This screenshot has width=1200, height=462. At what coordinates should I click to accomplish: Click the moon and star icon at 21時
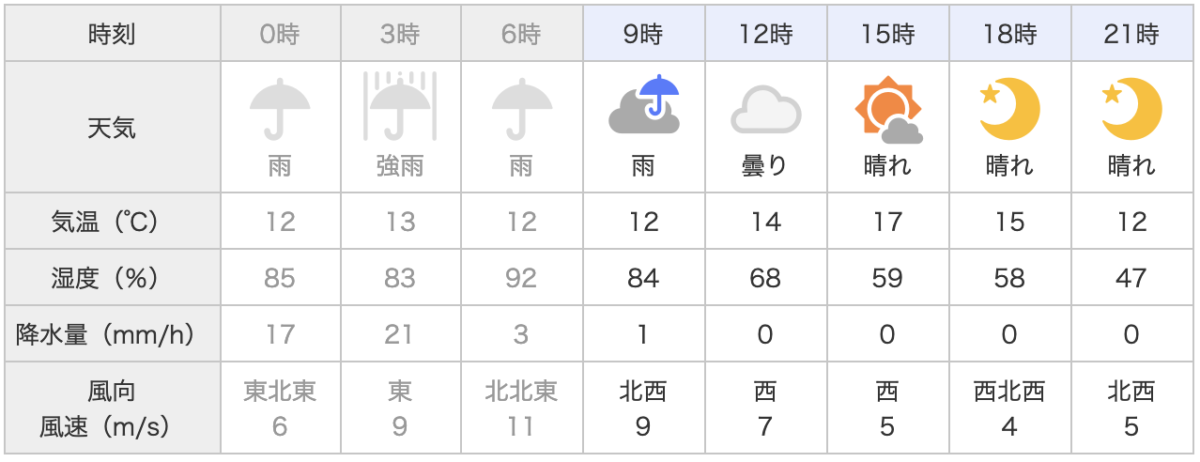[1132, 108]
